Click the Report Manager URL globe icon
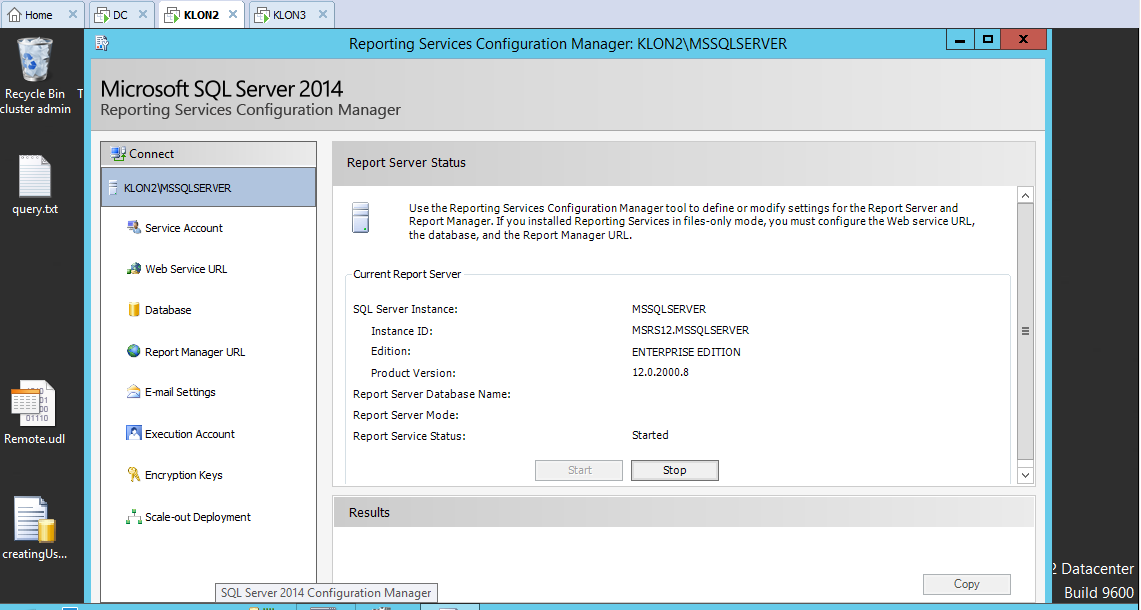The width and height of the screenshot is (1141, 610). click(134, 351)
